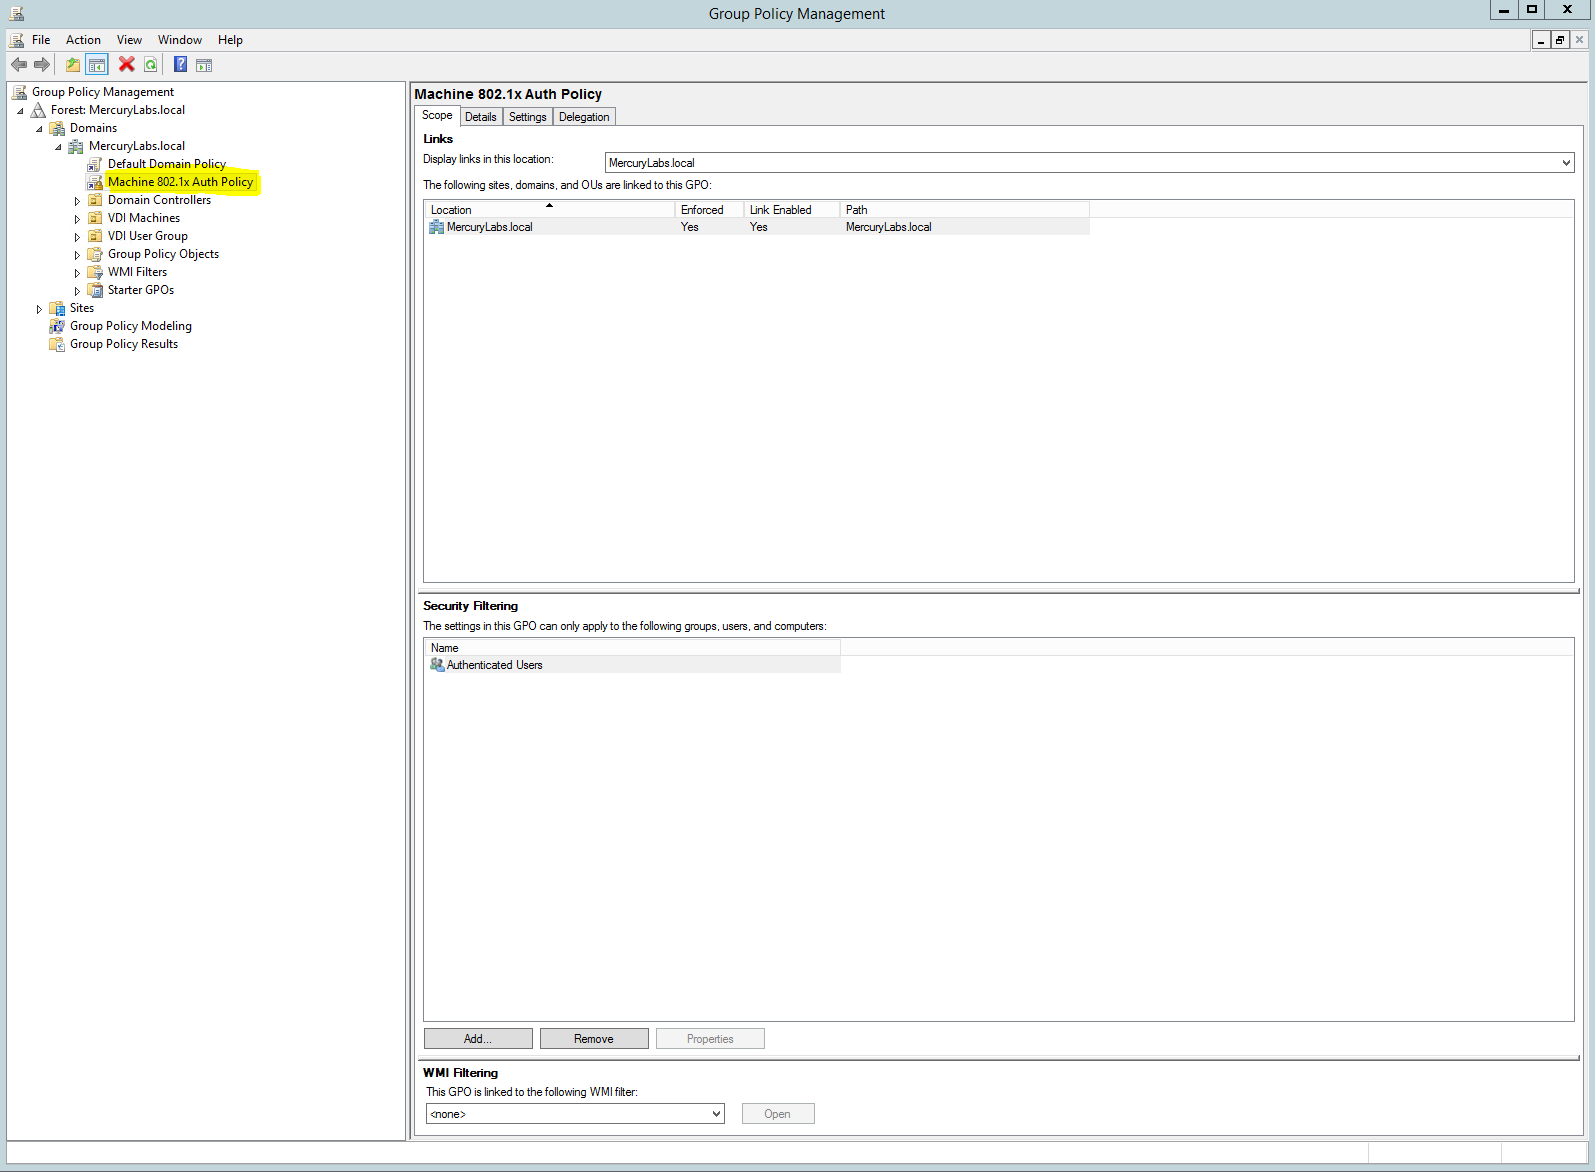Click the Default Domain Policy link icon
Image resolution: width=1595 pixels, height=1172 pixels.
click(95, 164)
